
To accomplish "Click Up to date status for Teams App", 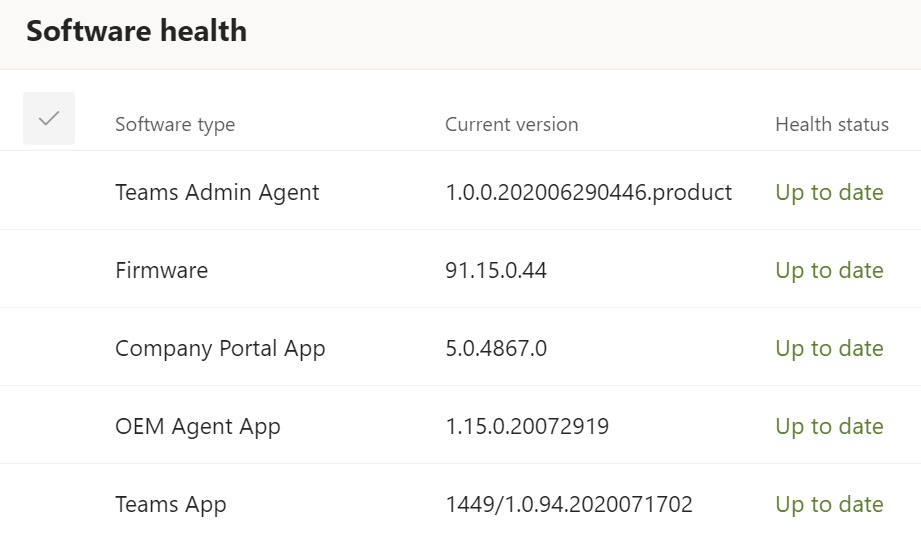I will click(x=829, y=504).
